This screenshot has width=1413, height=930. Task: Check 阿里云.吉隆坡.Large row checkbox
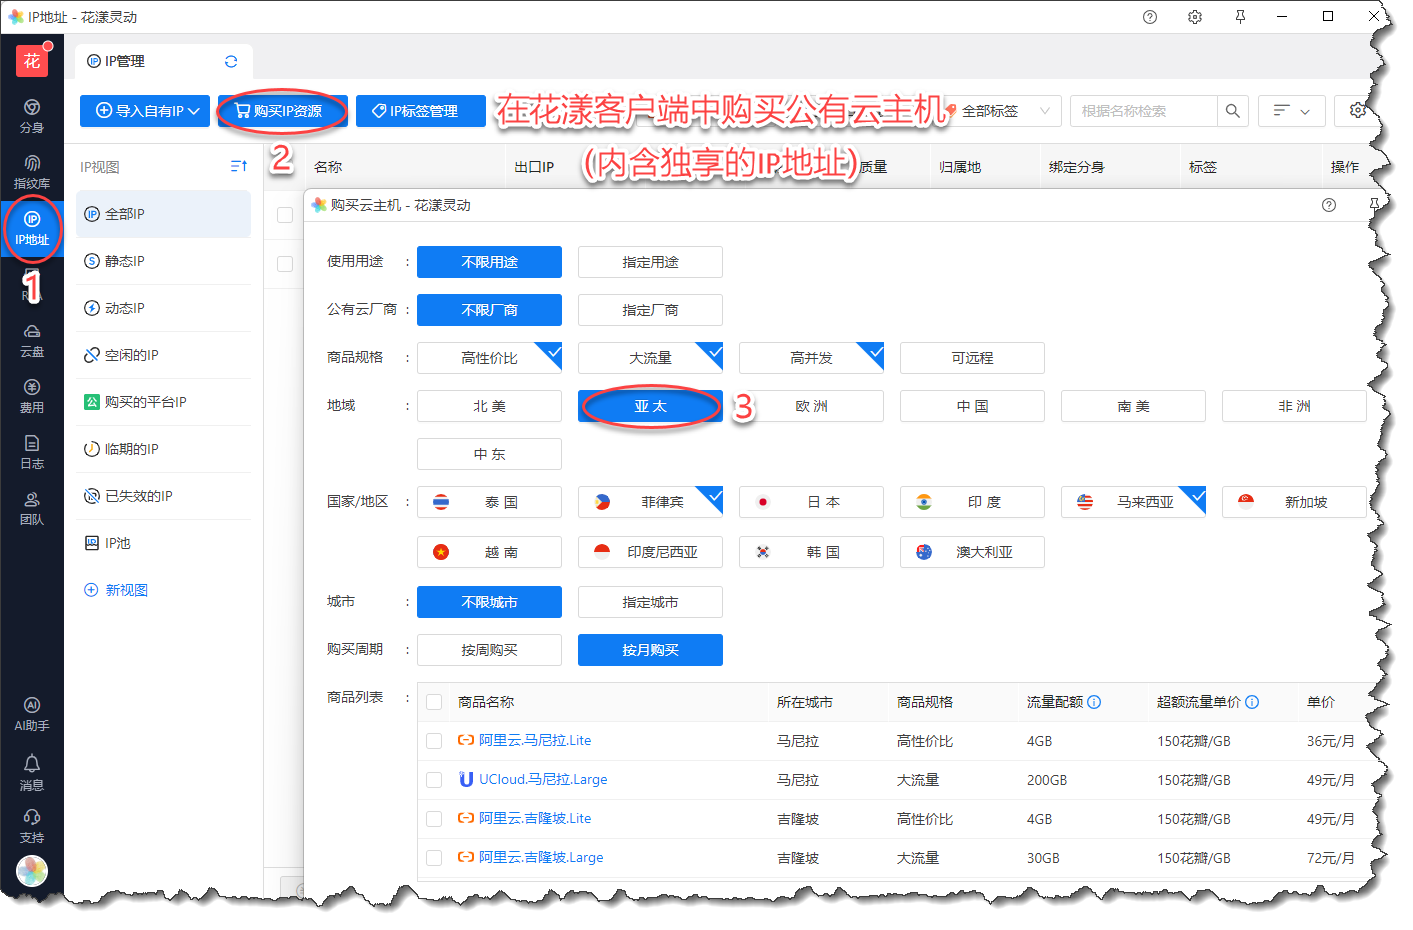click(434, 858)
